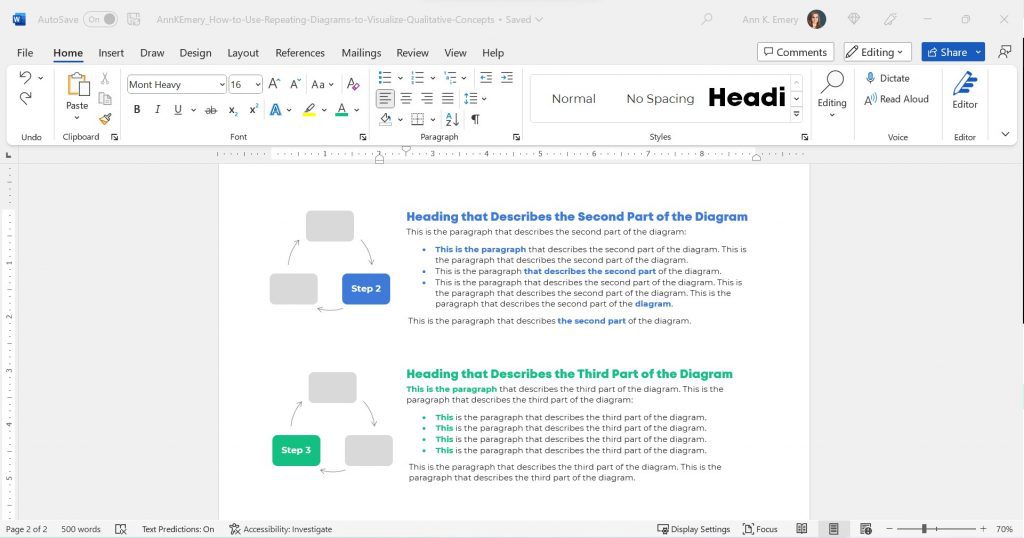Click Accessibility: Investigate
Image resolution: width=1024 pixels, height=538 pixels.
point(281,529)
